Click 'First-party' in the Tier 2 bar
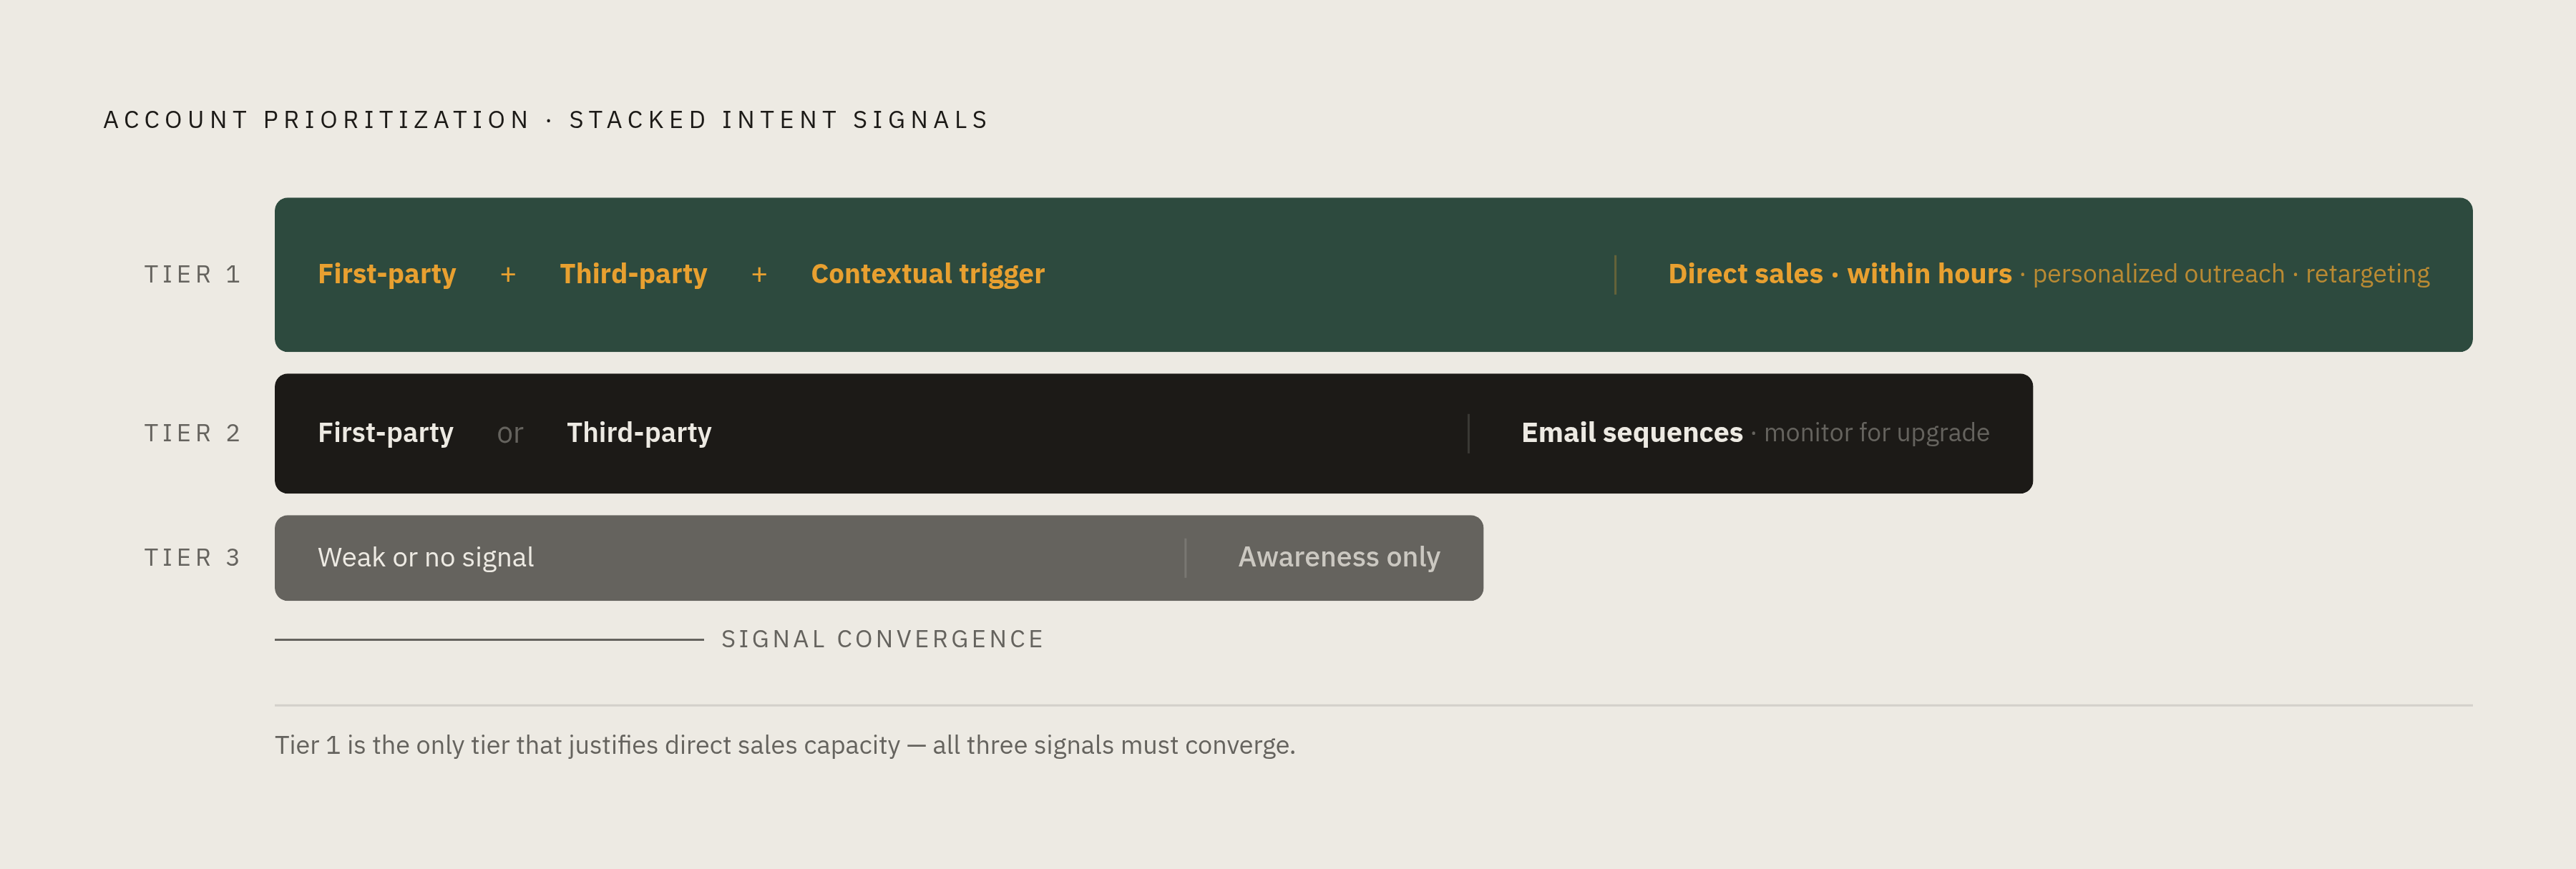The width and height of the screenshot is (2576, 869). (385, 433)
